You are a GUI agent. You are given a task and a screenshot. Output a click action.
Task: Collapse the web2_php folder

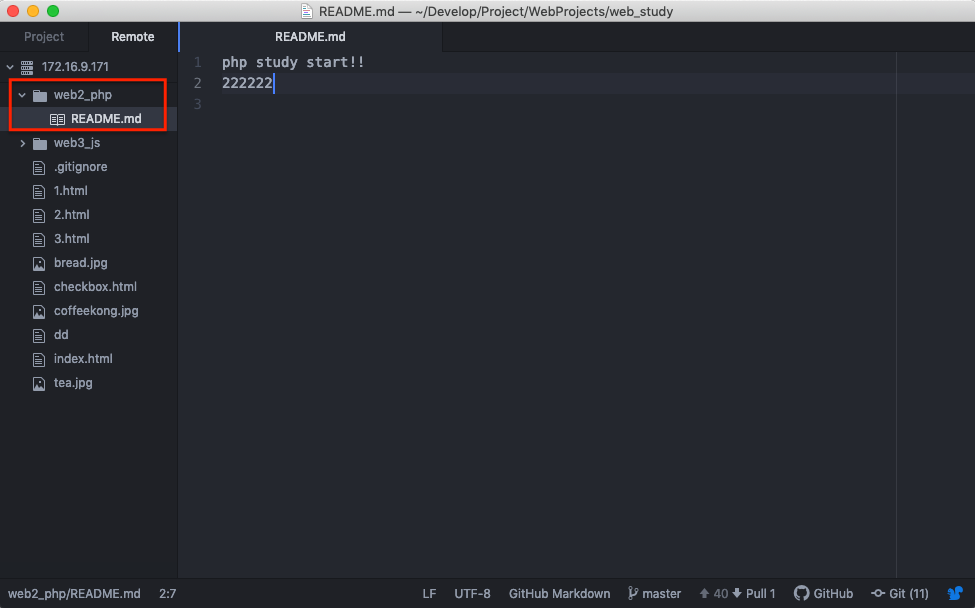click(22, 95)
